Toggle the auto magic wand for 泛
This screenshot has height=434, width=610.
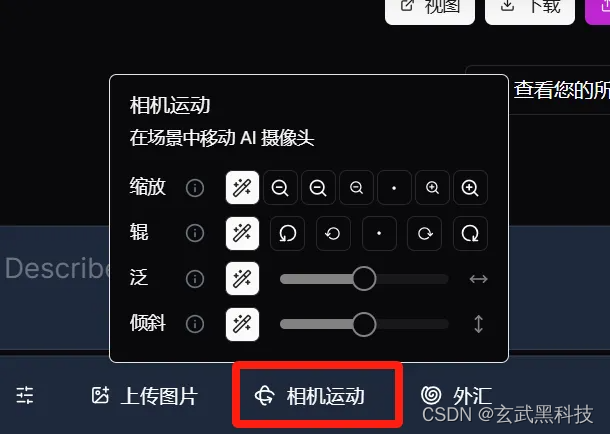[242, 278]
